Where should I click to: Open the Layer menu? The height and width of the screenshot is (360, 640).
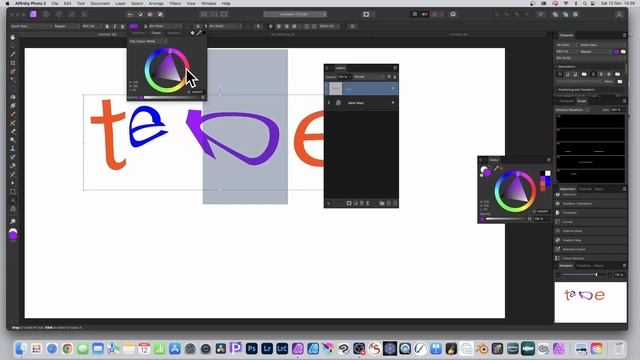tap(120, 3)
